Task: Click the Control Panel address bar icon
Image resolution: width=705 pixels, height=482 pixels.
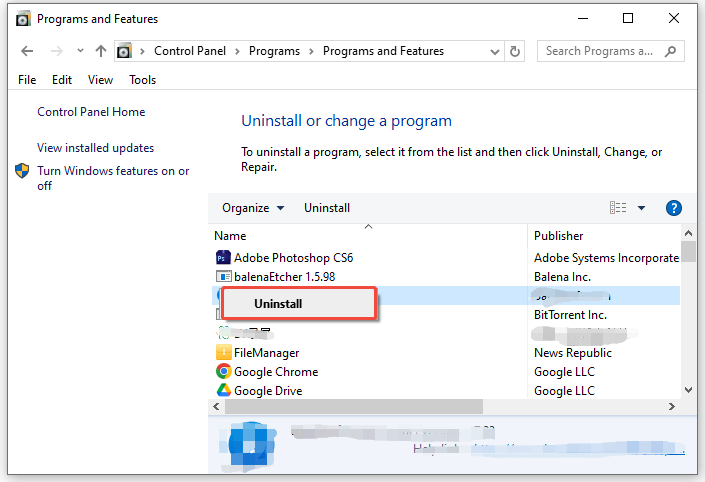Action: coord(125,51)
